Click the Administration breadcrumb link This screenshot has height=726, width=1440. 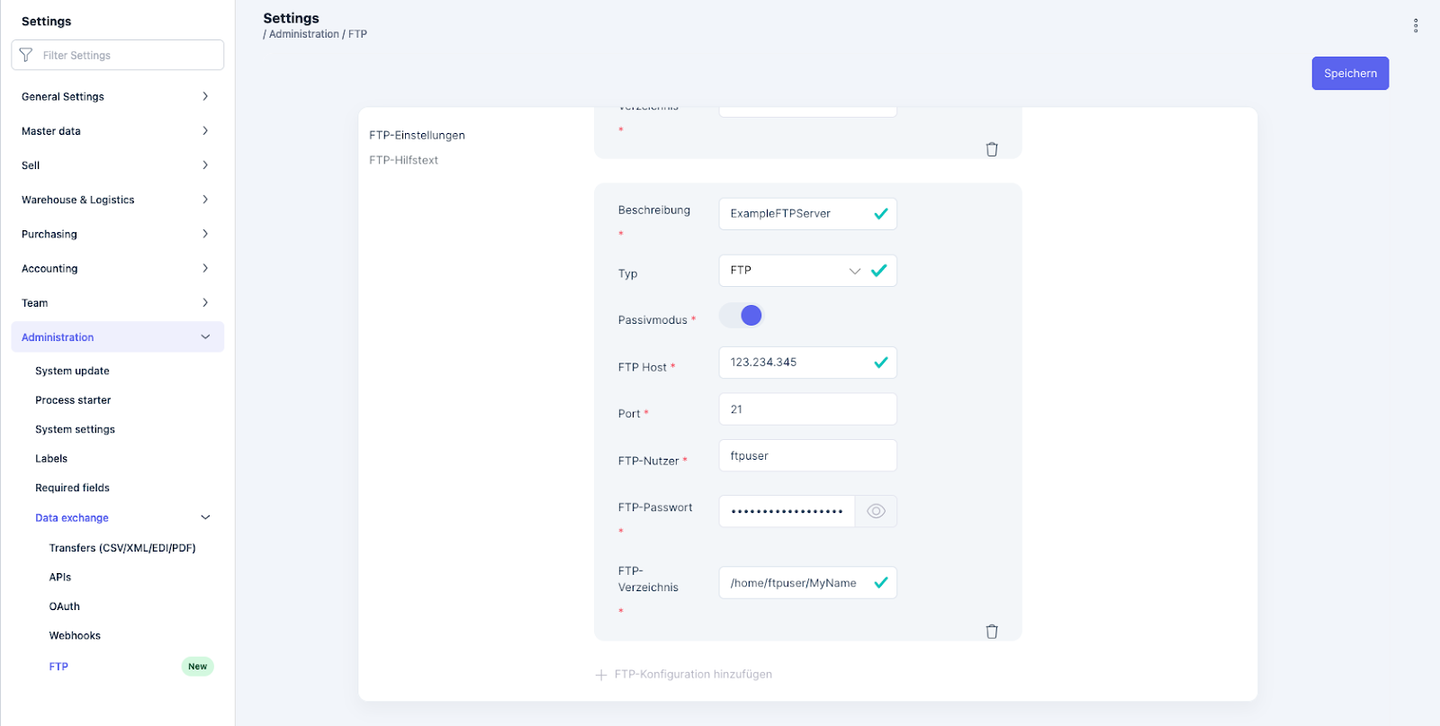(304, 34)
